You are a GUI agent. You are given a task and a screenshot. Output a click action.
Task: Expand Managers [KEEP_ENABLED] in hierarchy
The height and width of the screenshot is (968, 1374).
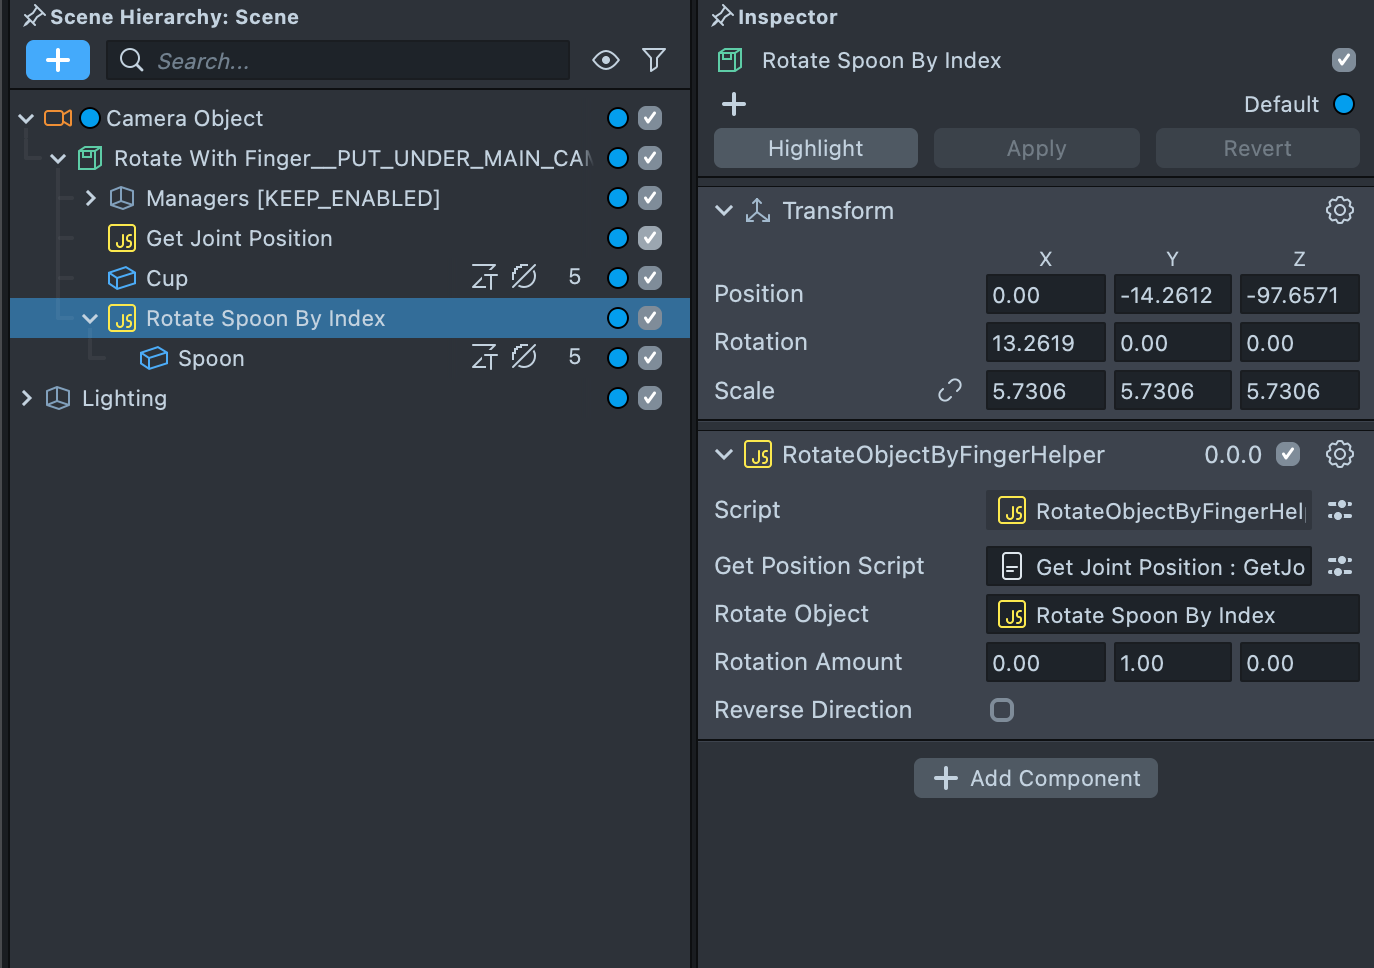(91, 198)
